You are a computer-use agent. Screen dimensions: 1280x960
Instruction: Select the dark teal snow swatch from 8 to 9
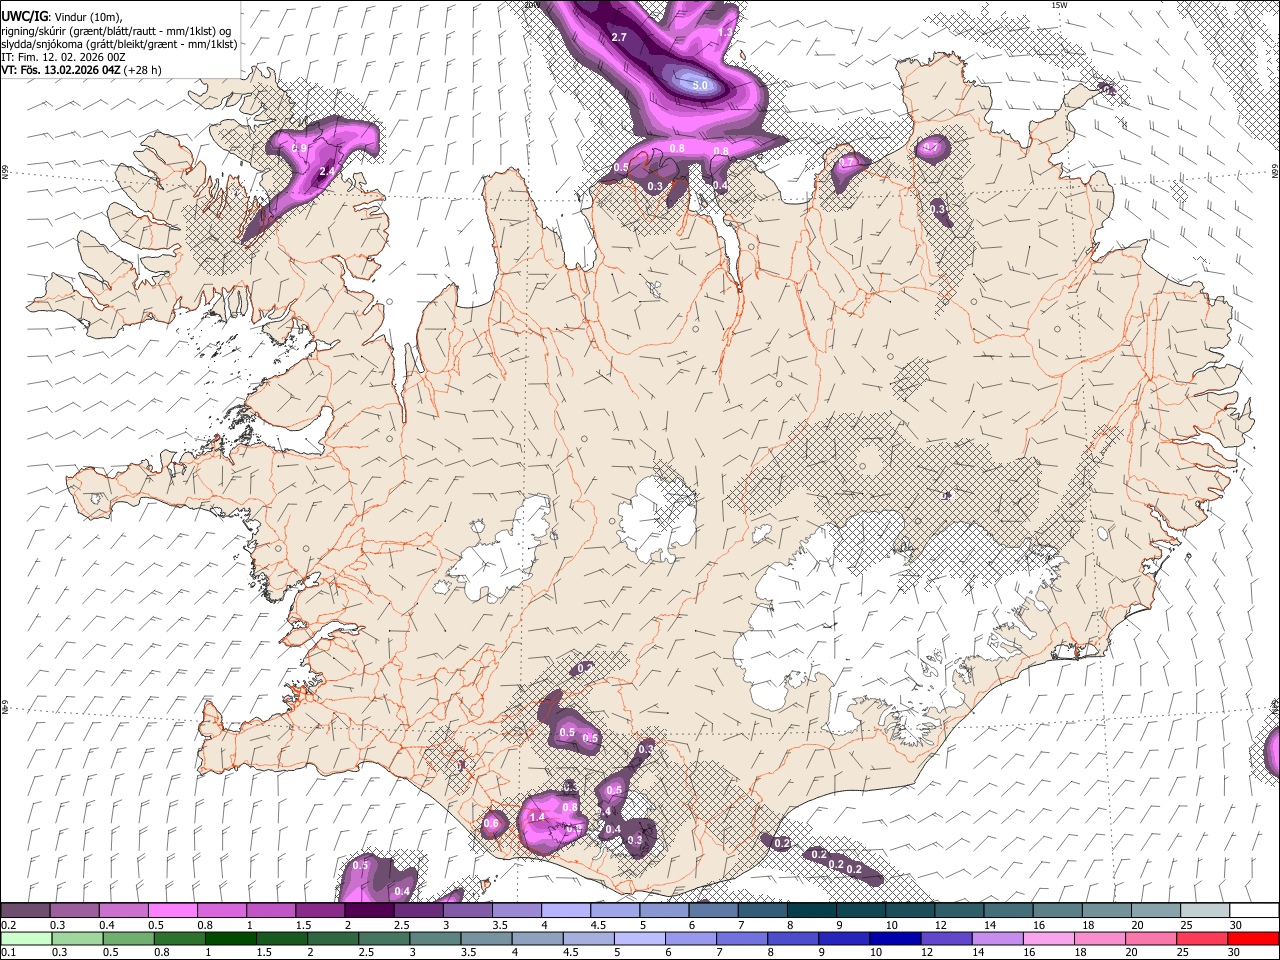(x=811, y=911)
